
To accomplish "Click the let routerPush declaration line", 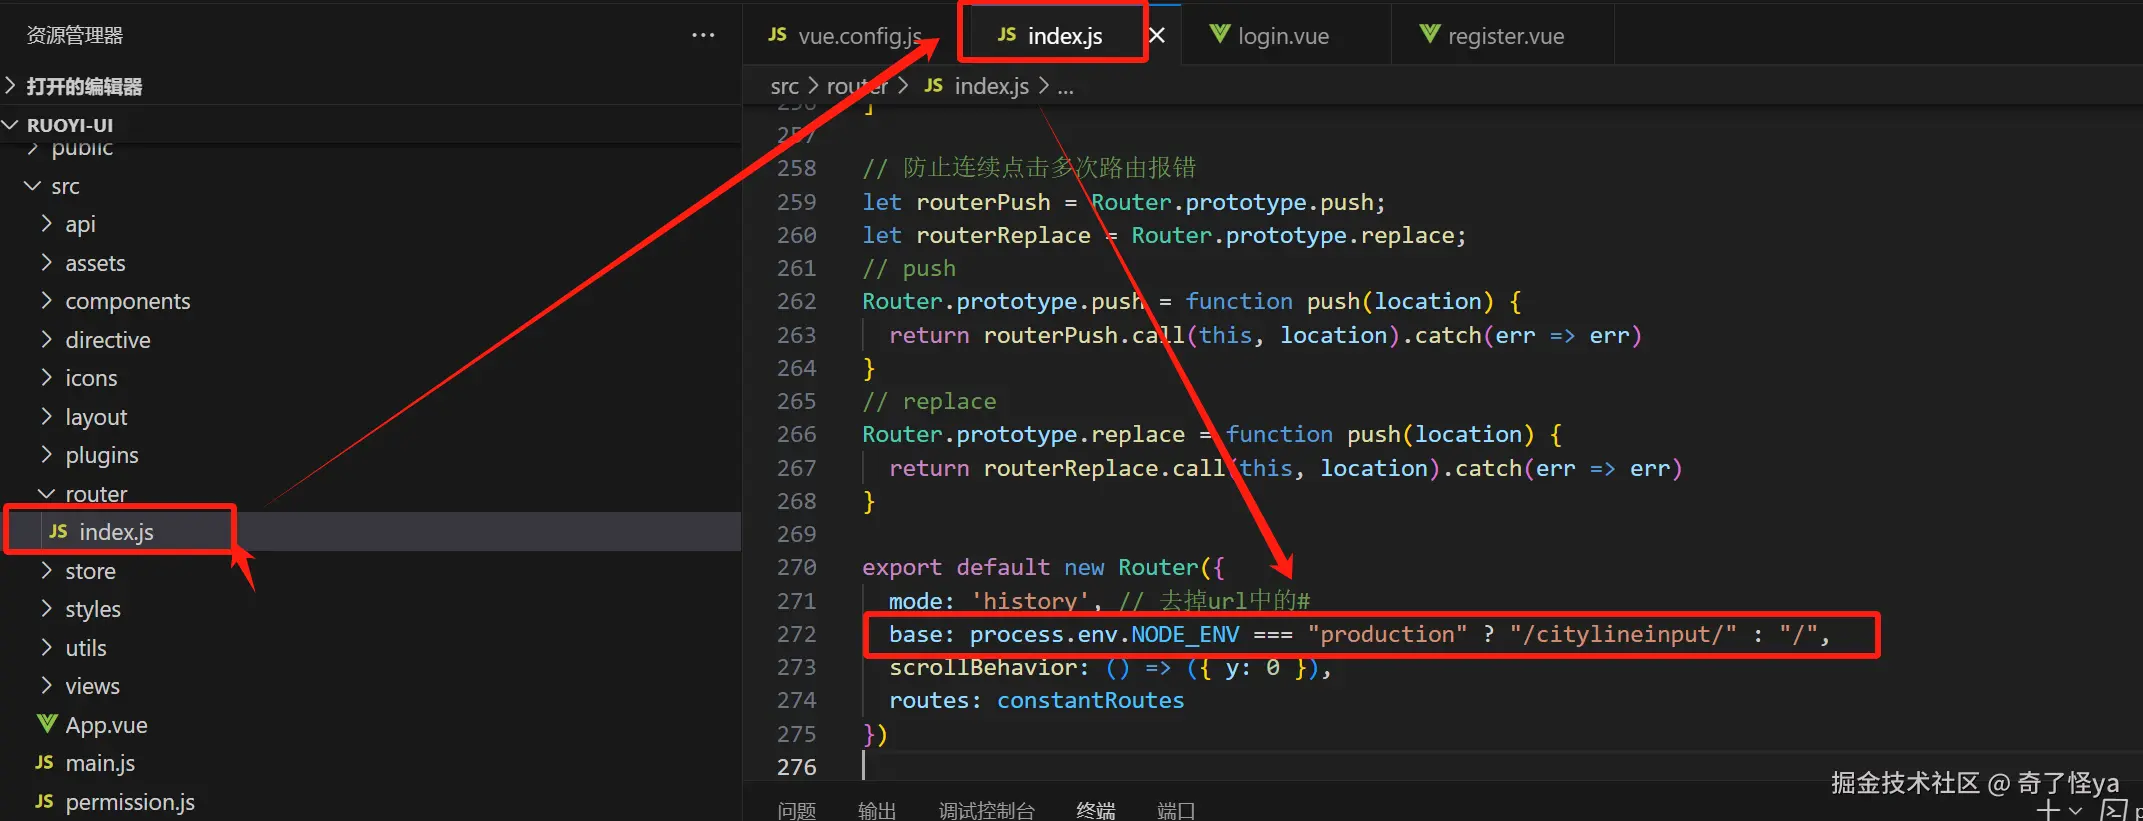I will (1124, 202).
